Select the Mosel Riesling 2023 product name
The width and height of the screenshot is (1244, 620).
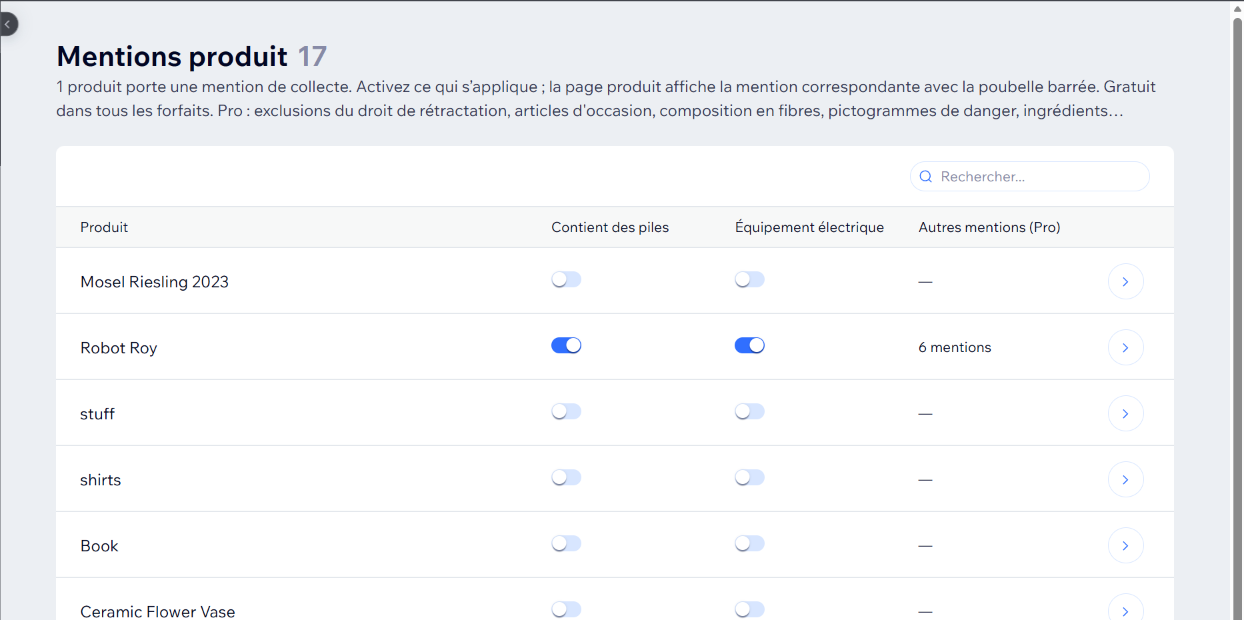click(x=154, y=282)
